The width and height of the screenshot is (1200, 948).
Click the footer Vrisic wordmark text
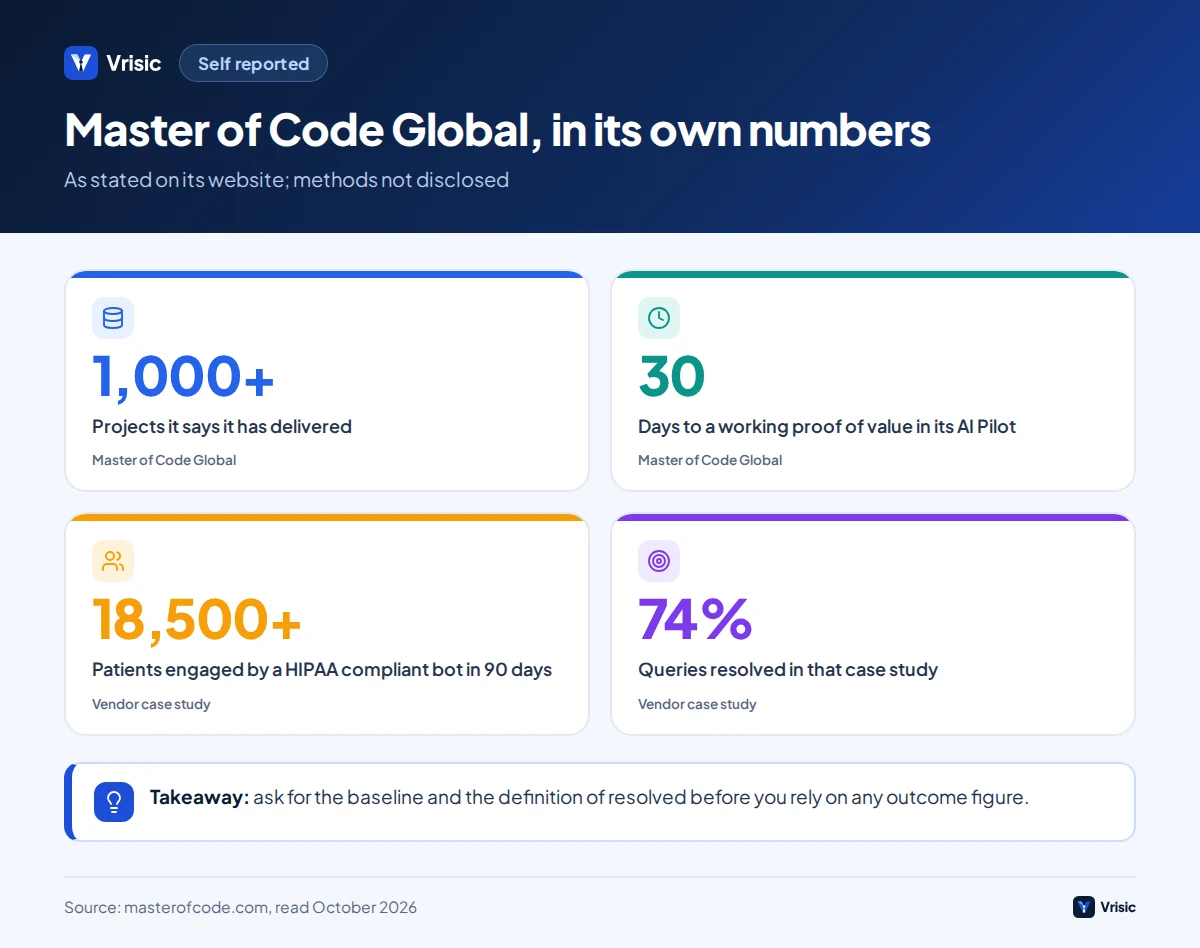[x=1118, y=907]
